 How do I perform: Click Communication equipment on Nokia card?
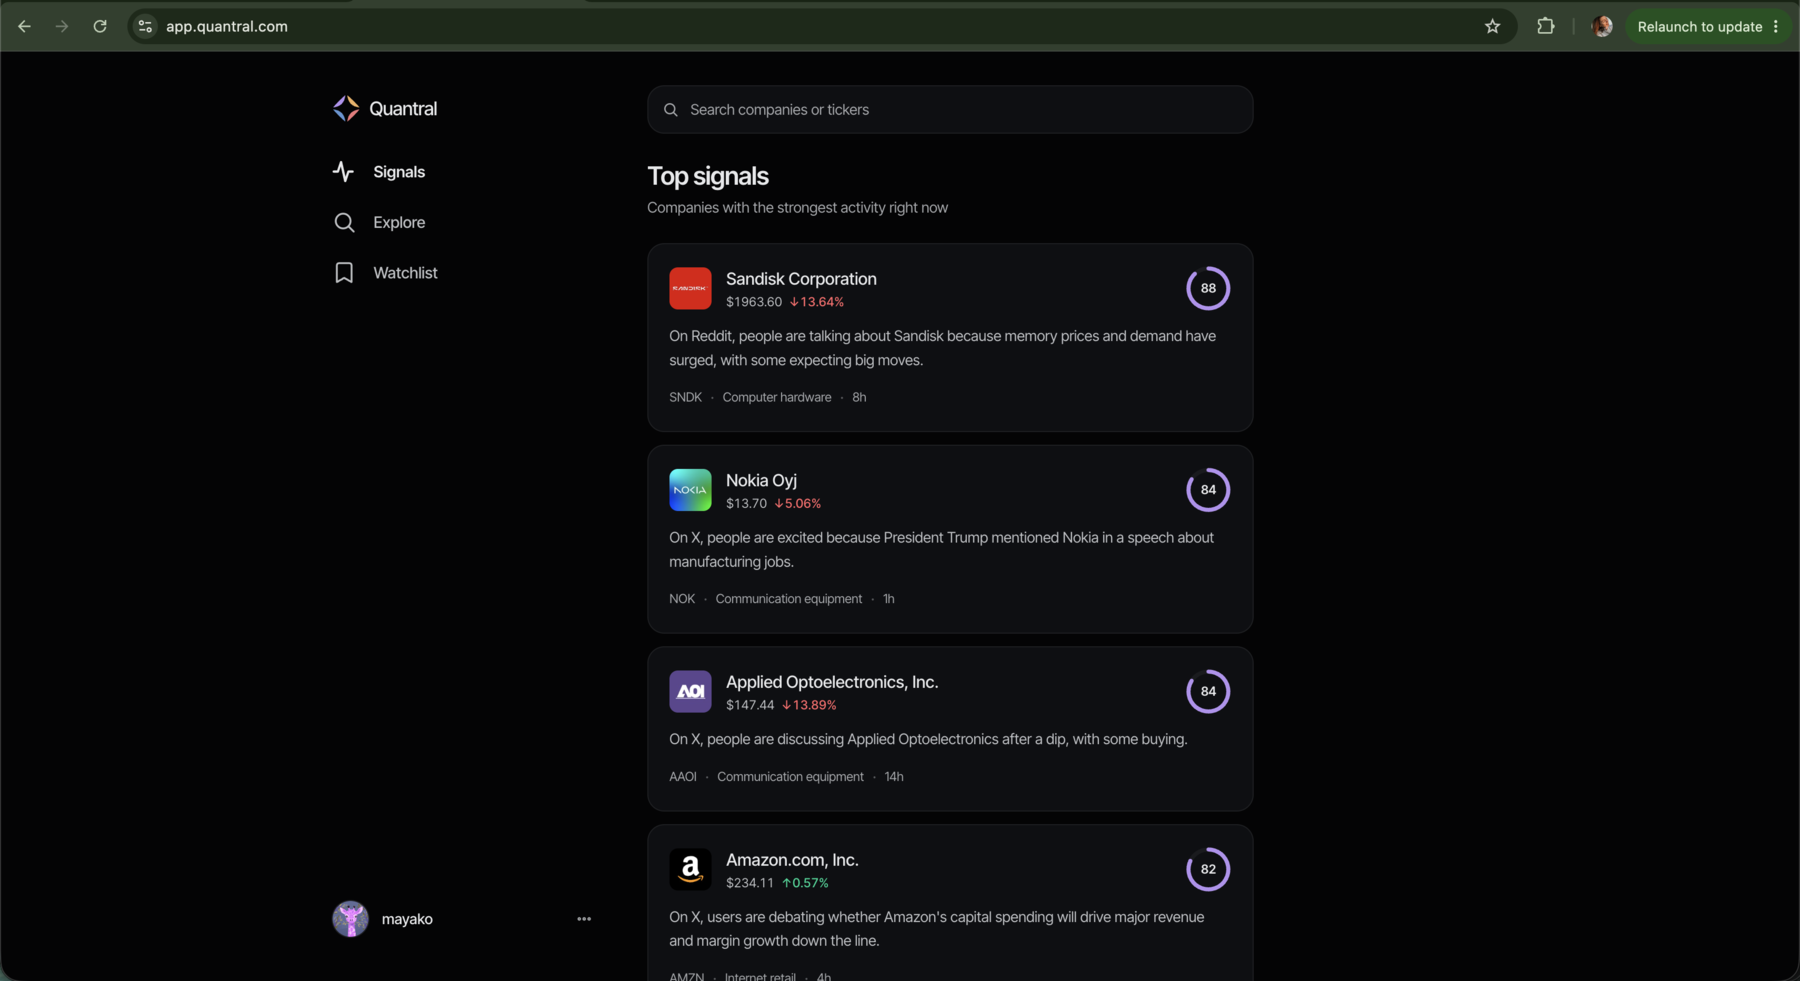tap(789, 599)
